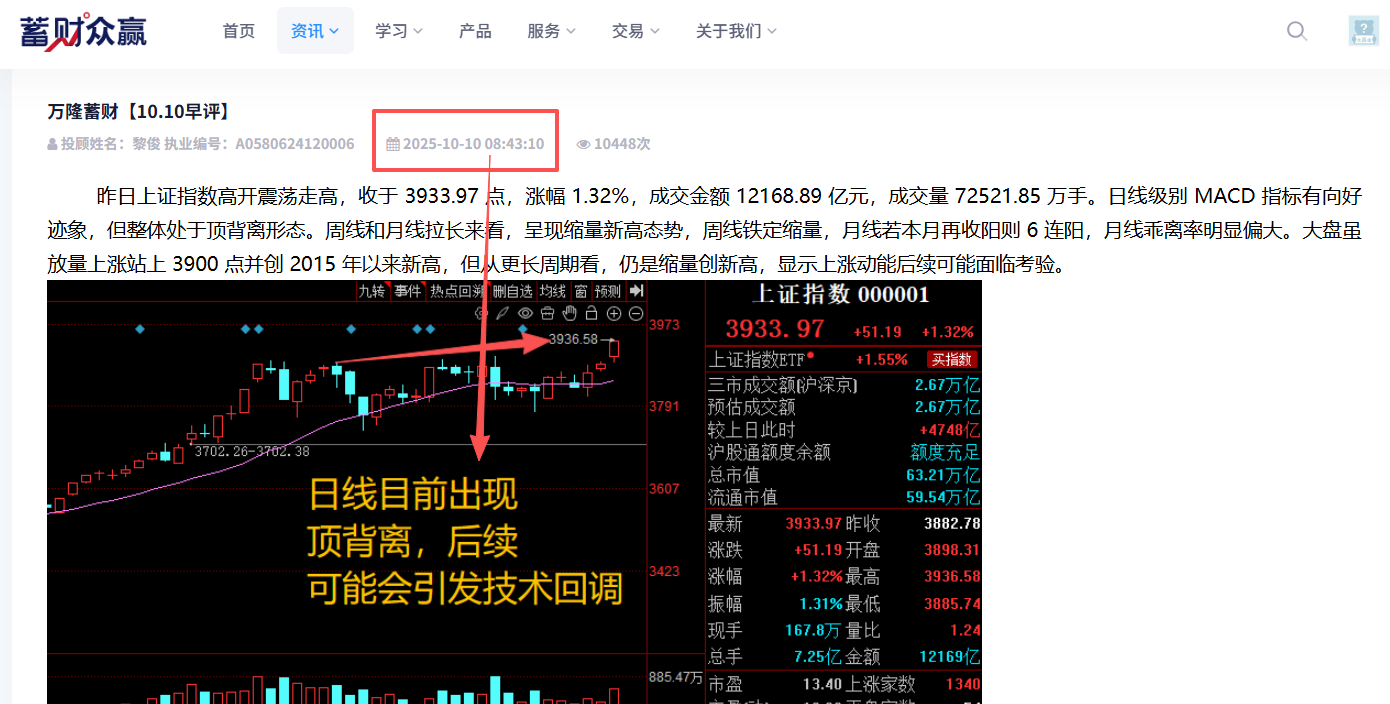Toggle the eye visibility icon on chart
Viewport: 1390px width, 704px height.
(x=526, y=314)
